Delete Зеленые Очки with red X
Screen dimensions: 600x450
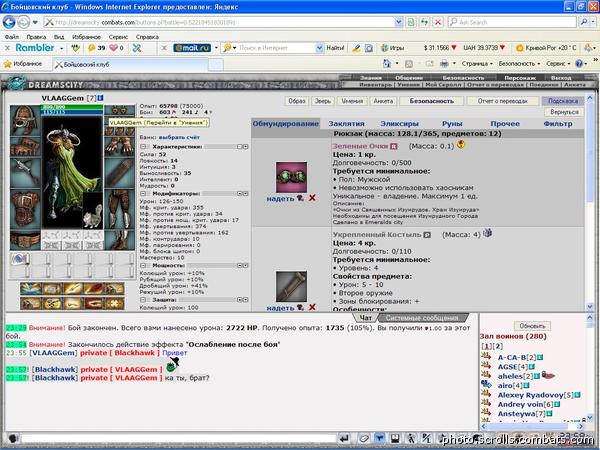(x=312, y=198)
